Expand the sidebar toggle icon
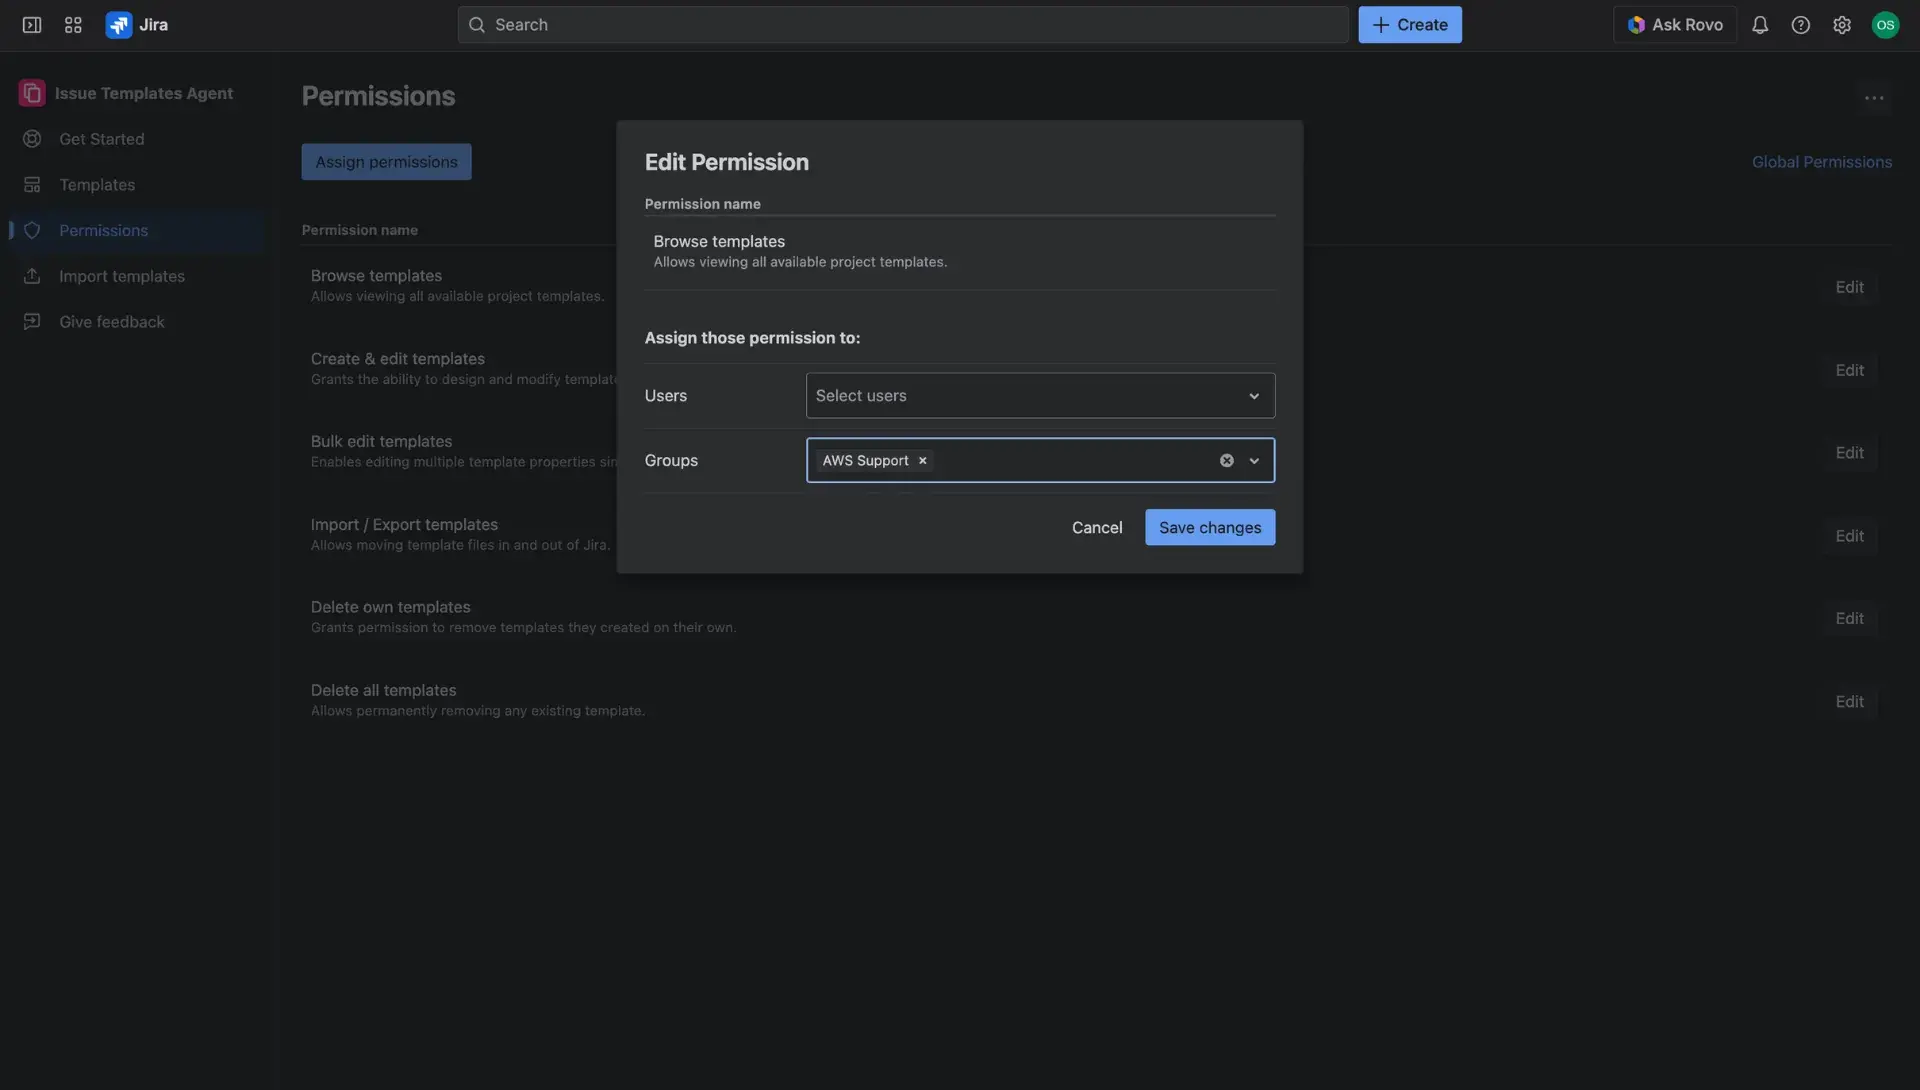1920x1090 pixels. click(31, 24)
